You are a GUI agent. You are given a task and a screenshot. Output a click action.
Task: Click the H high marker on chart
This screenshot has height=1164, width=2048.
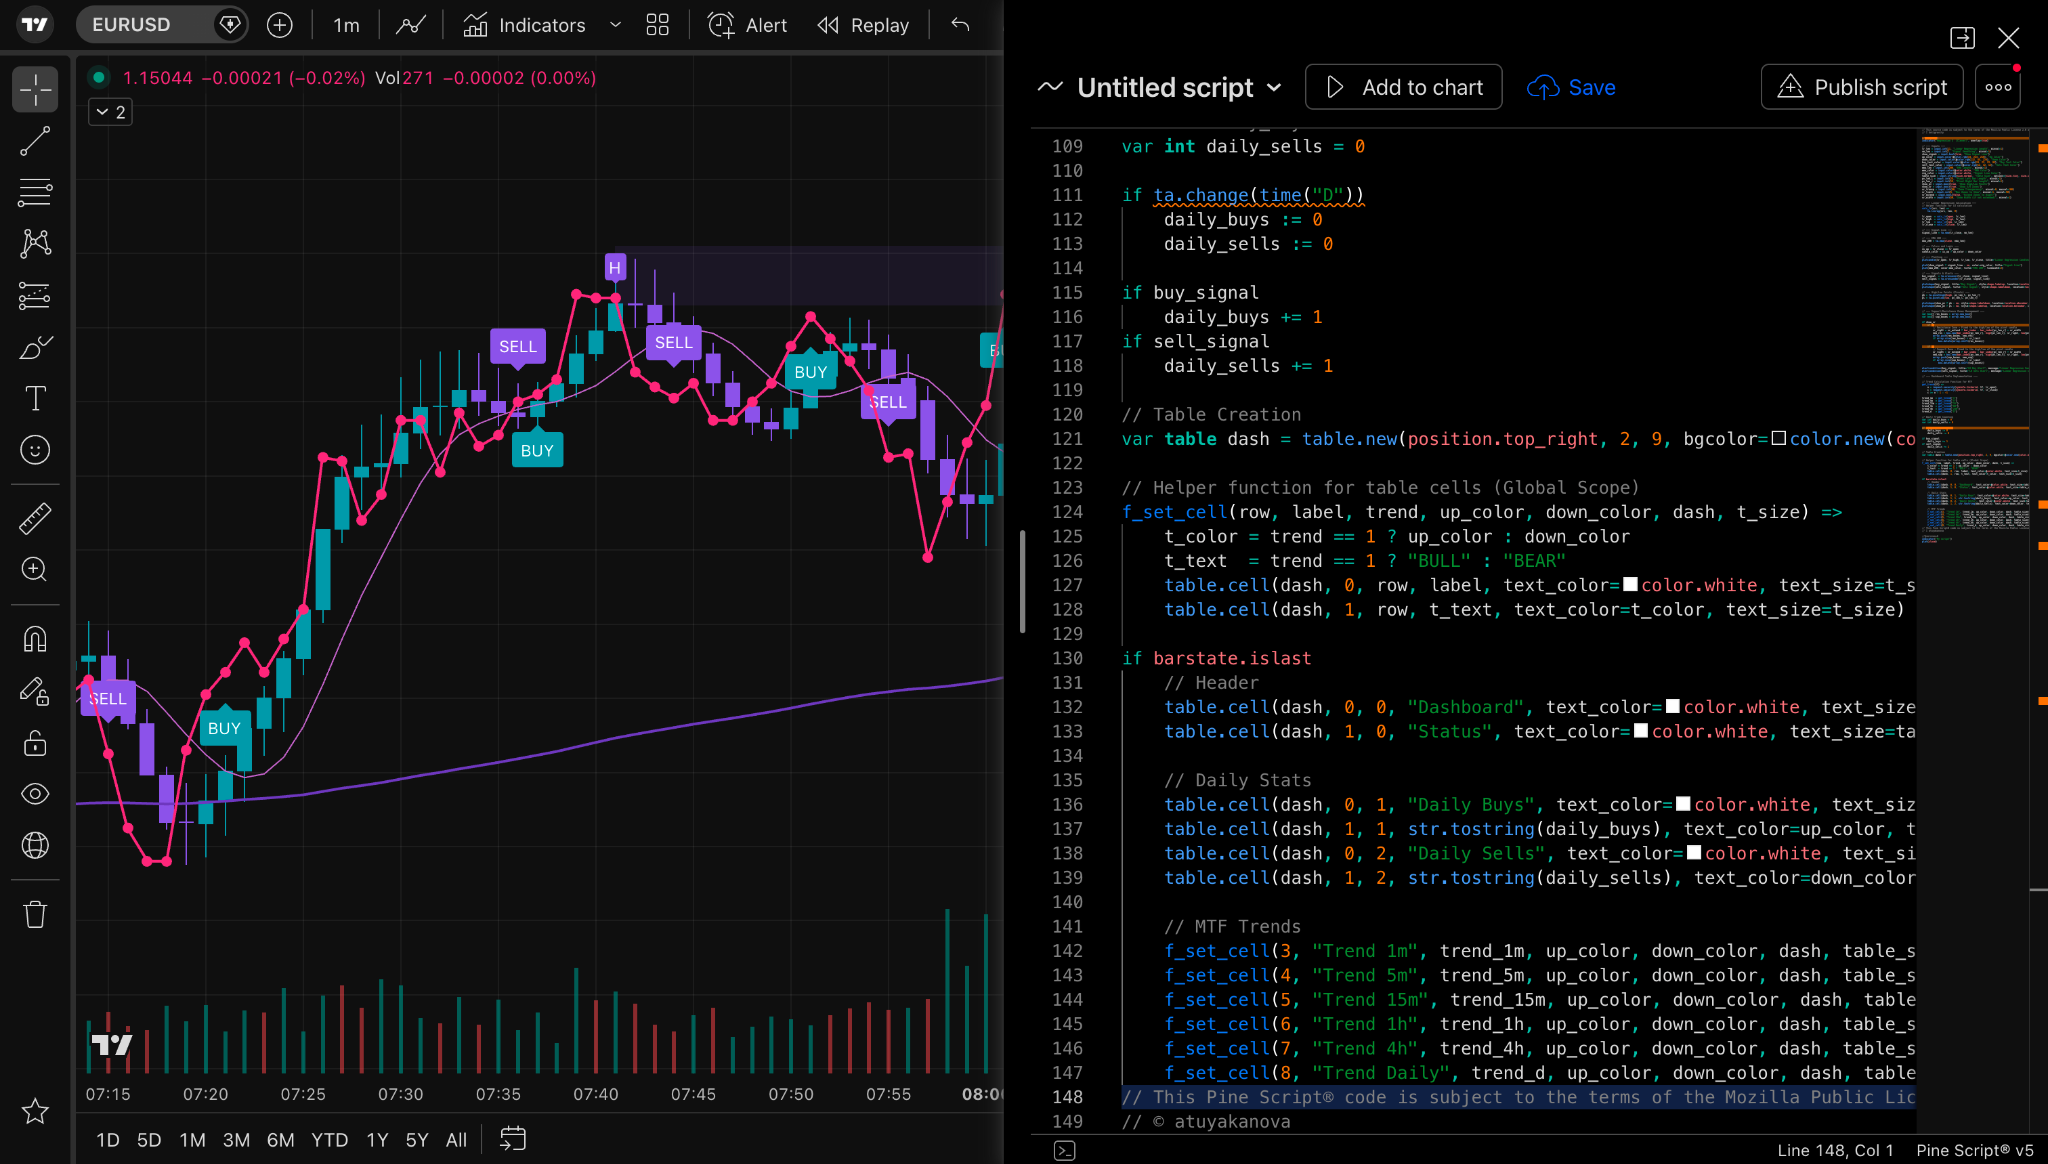[x=615, y=267]
